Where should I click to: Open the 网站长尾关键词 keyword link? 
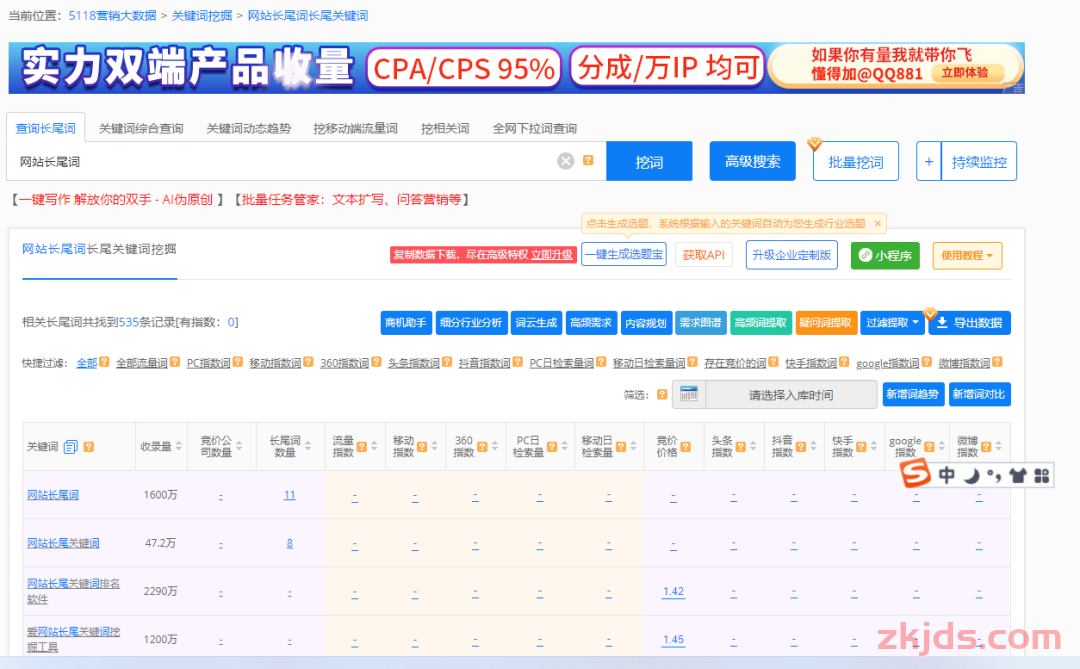point(63,543)
